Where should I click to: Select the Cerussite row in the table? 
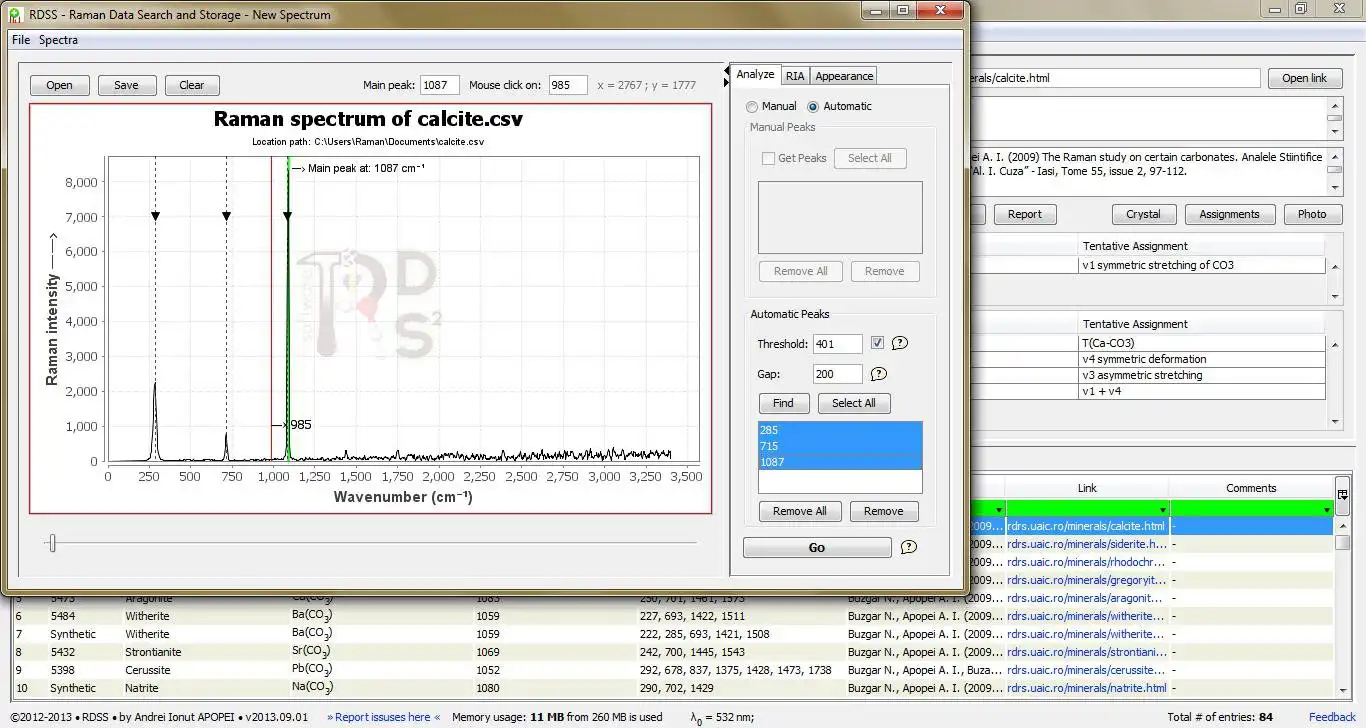(x=672, y=670)
